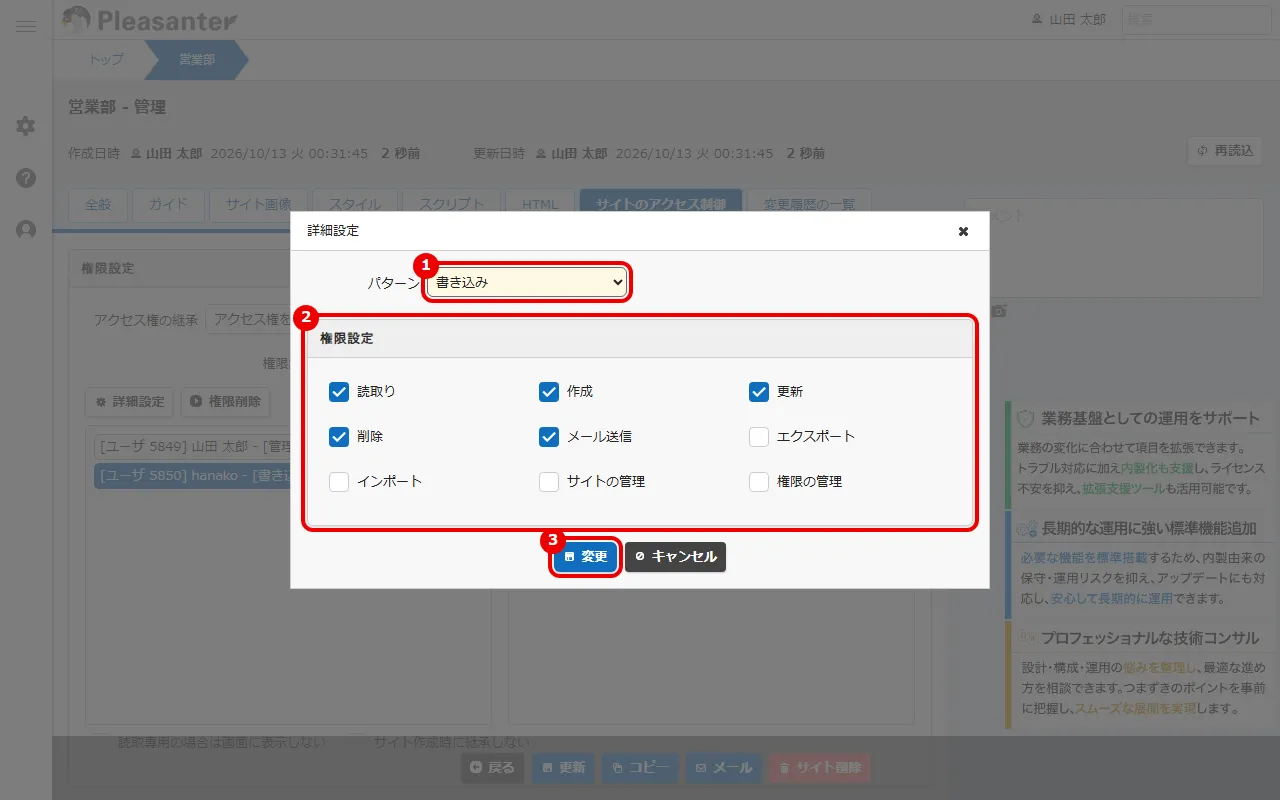Enable the インポート permission checkbox
Viewport: 1280px width, 800px height.
click(x=339, y=482)
